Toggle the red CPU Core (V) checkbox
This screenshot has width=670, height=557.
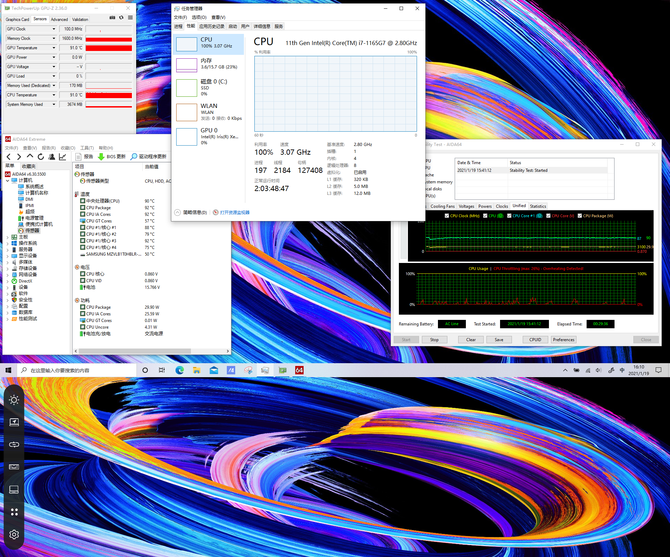(548, 216)
